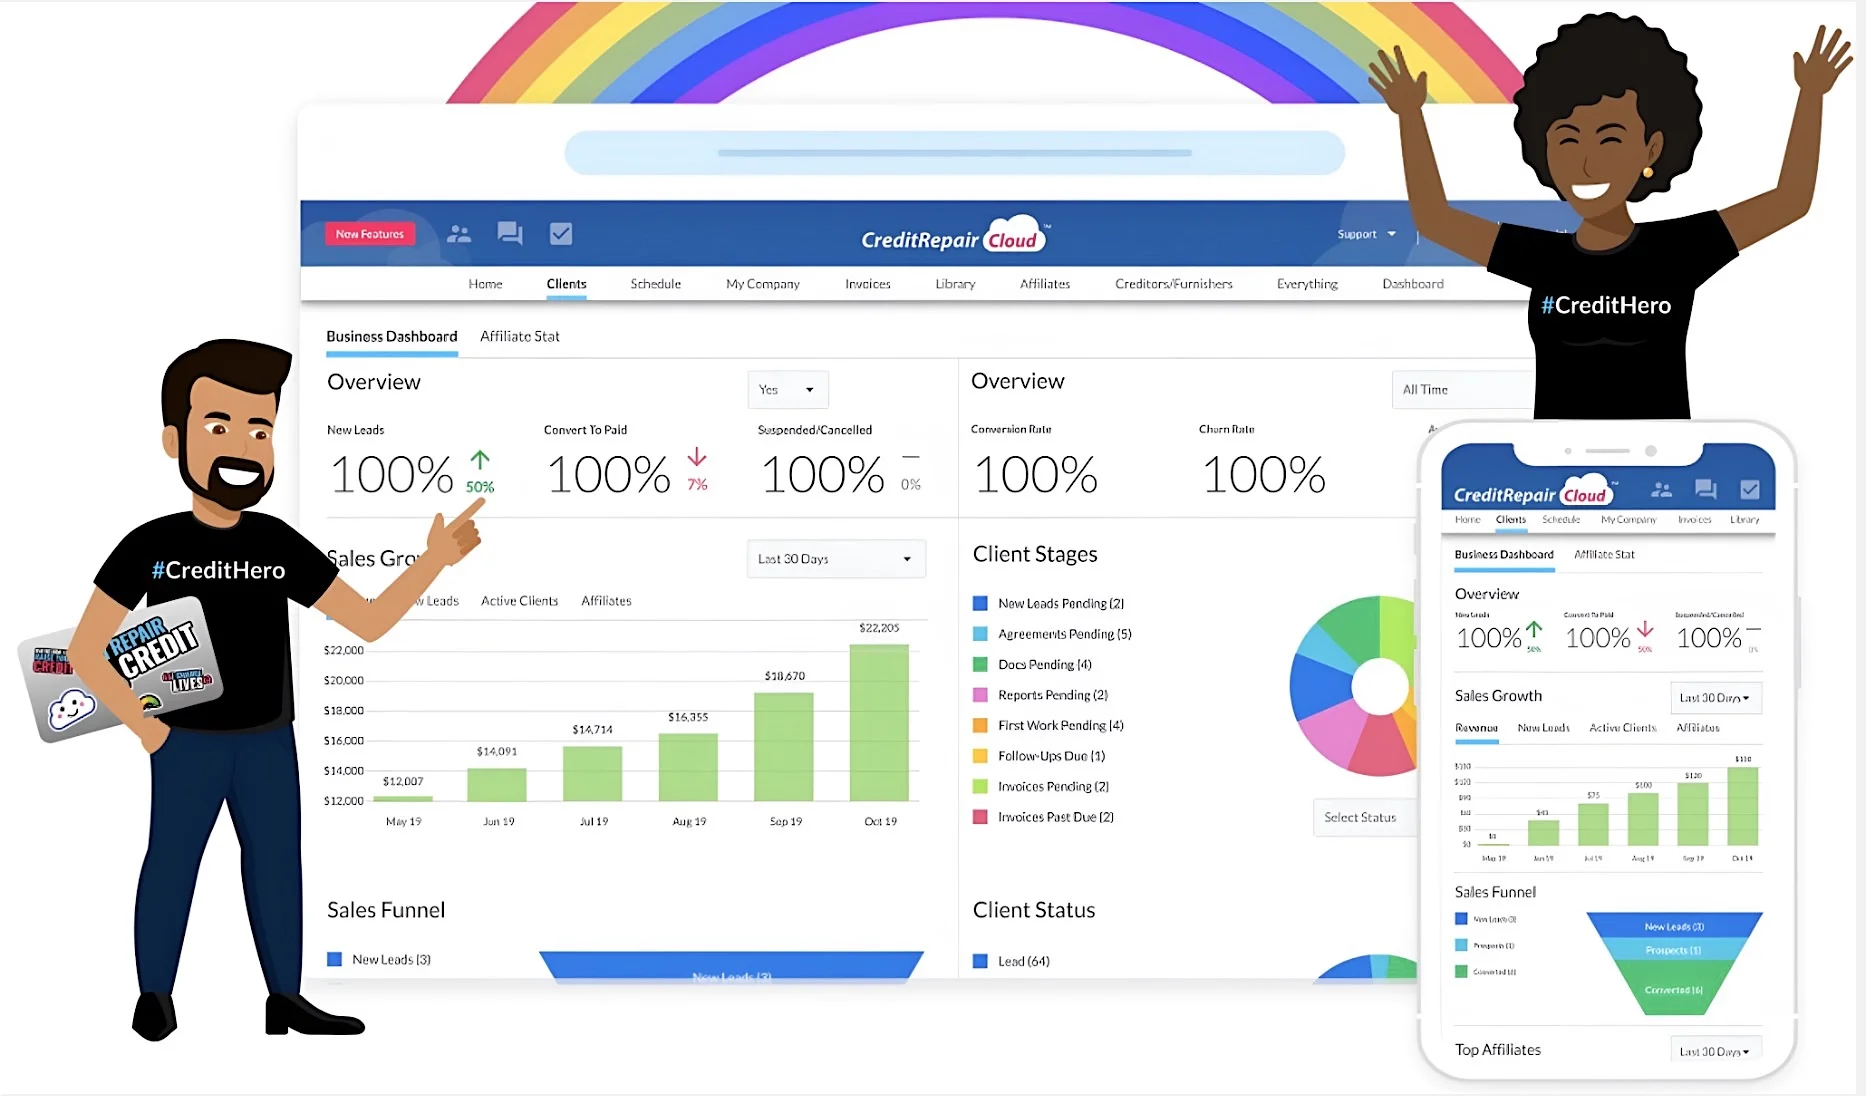The image size is (1866, 1096).
Task: Switch to Affiliate Stat tab on phone
Action: [x=1604, y=554]
